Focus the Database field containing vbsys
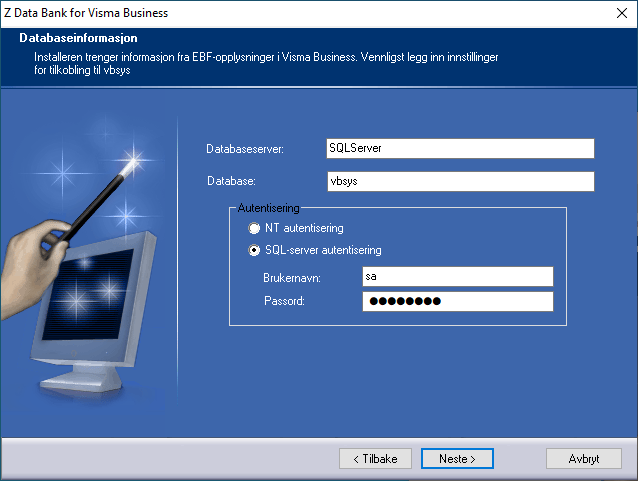638x481 pixels. click(x=460, y=182)
